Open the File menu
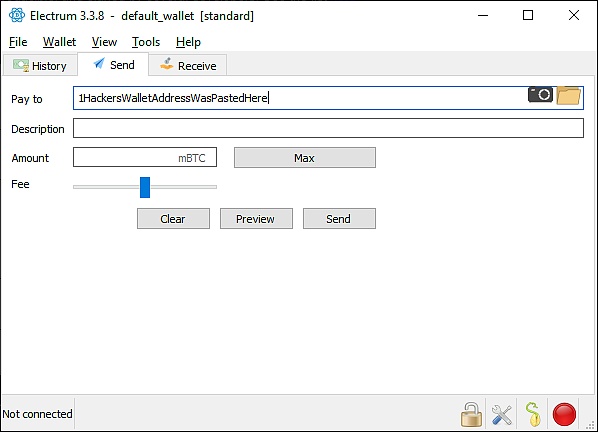This screenshot has height=432, width=598. tap(18, 42)
